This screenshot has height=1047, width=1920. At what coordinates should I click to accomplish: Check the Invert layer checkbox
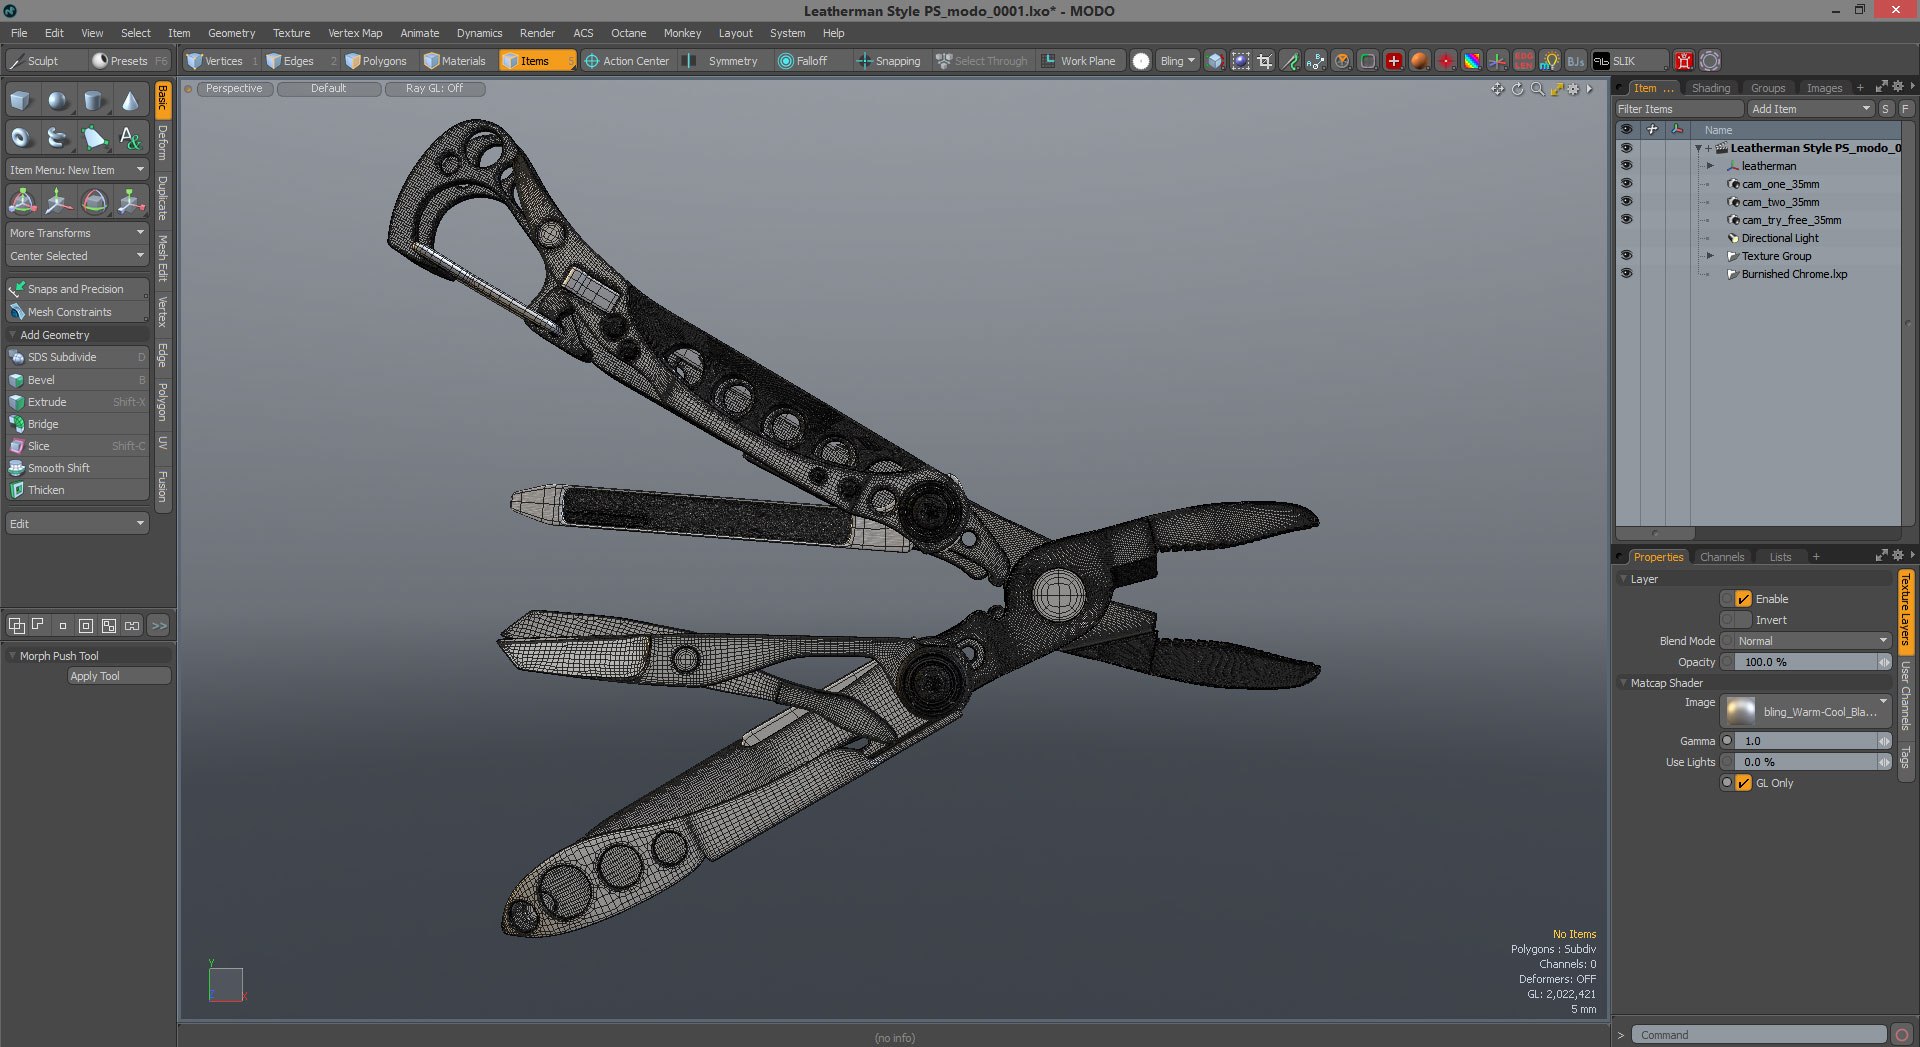1743,620
